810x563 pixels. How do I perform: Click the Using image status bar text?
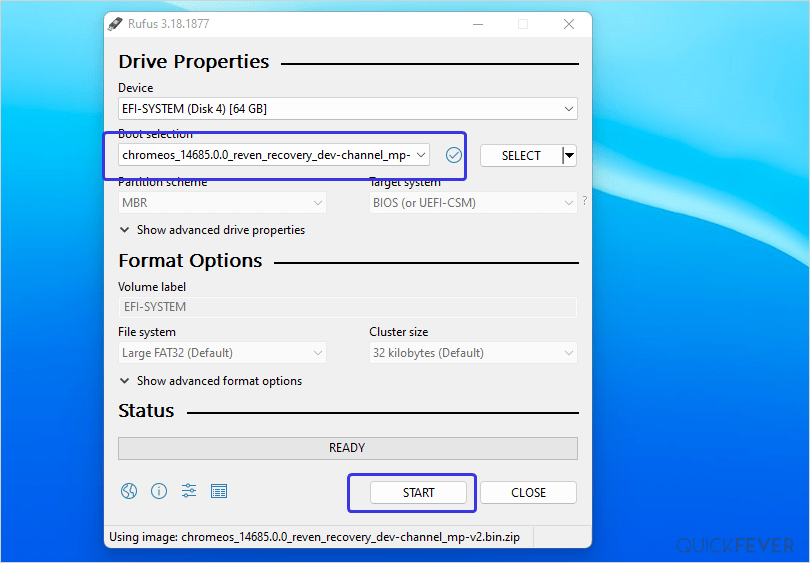pyautogui.click(x=315, y=537)
